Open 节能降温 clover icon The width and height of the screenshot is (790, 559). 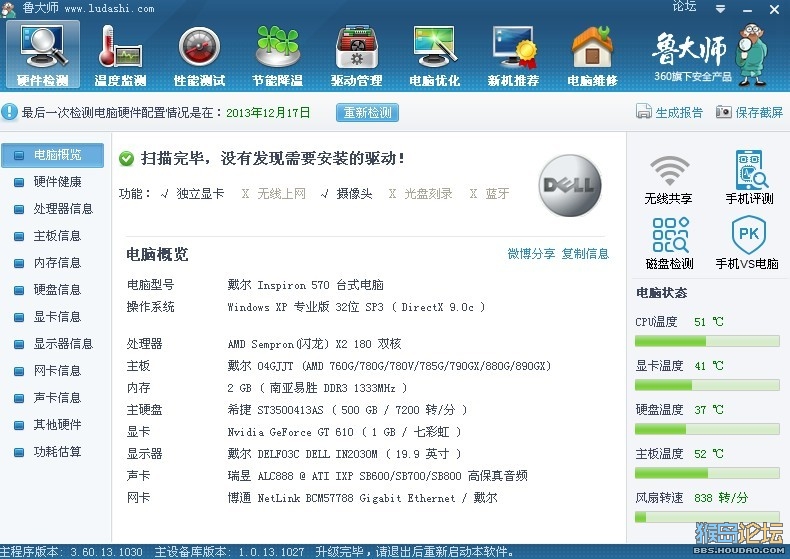pyautogui.click(x=278, y=54)
